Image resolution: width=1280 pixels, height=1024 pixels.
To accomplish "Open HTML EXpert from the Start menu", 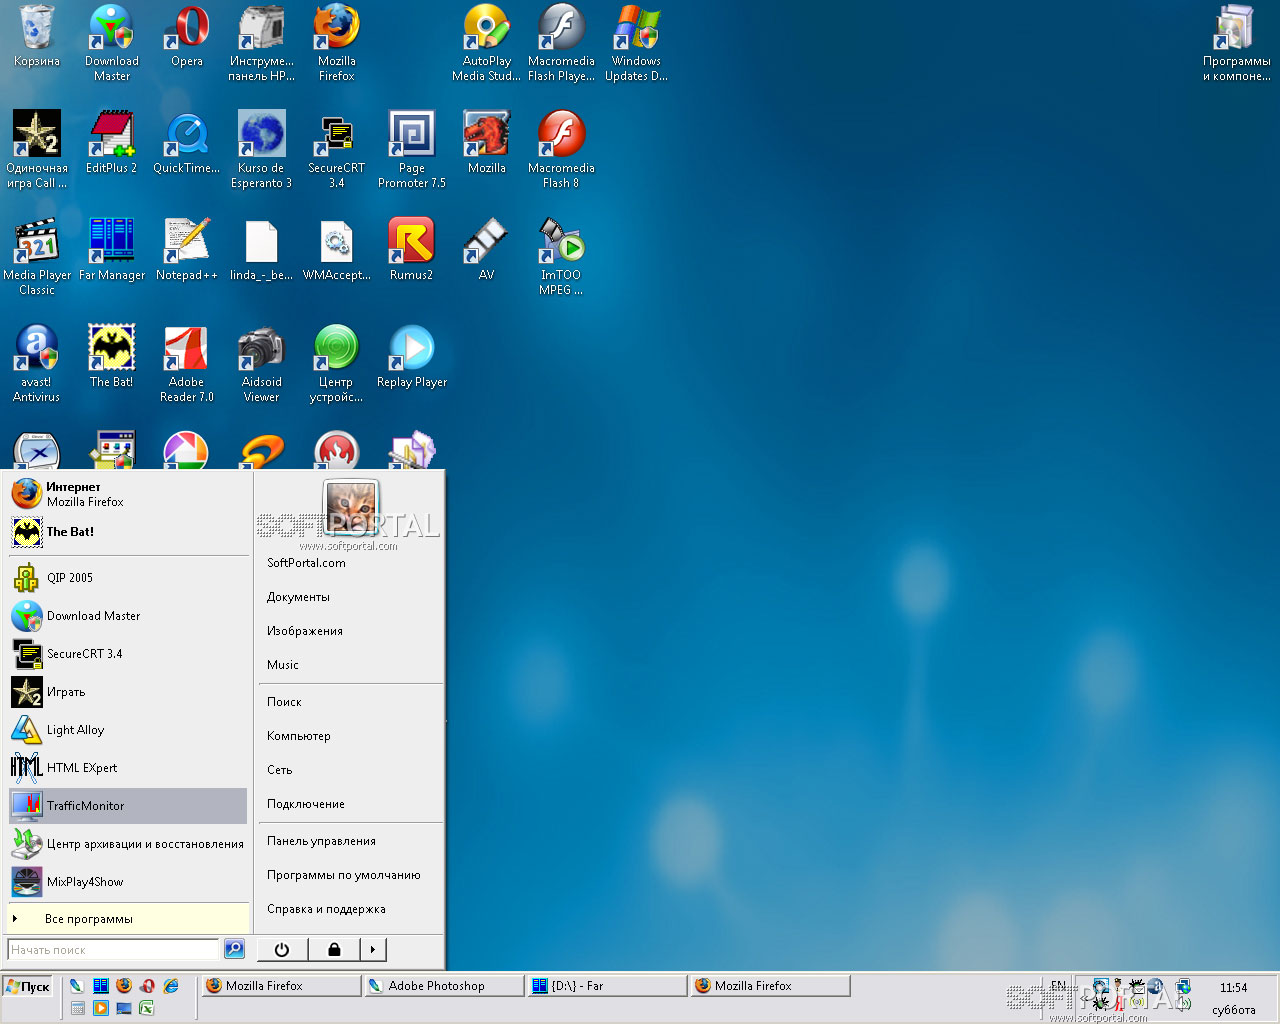I will [x=129, y=768].
